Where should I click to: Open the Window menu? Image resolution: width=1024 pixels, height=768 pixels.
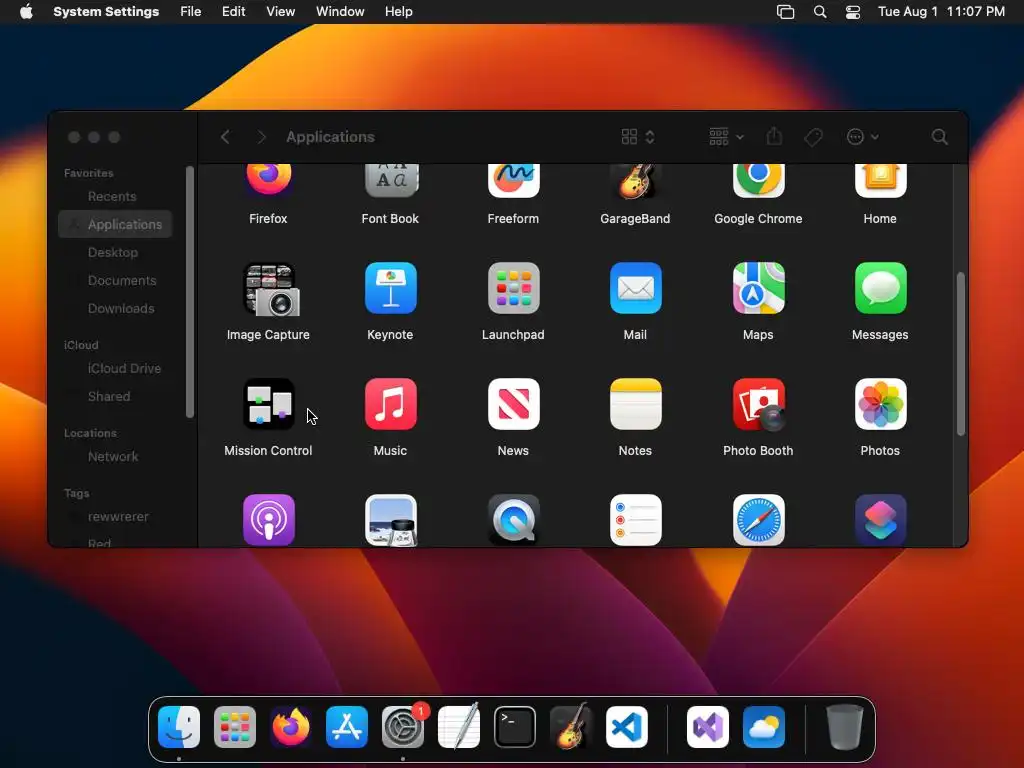pos(340,11)
